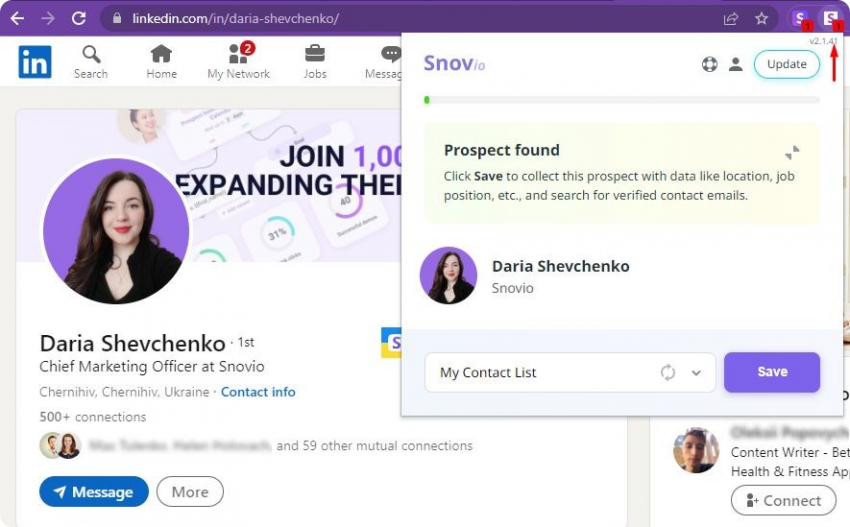Click the green progress bar in the Snovio popup
Viewport: 850px width, 527px height.
pos(622,100)
